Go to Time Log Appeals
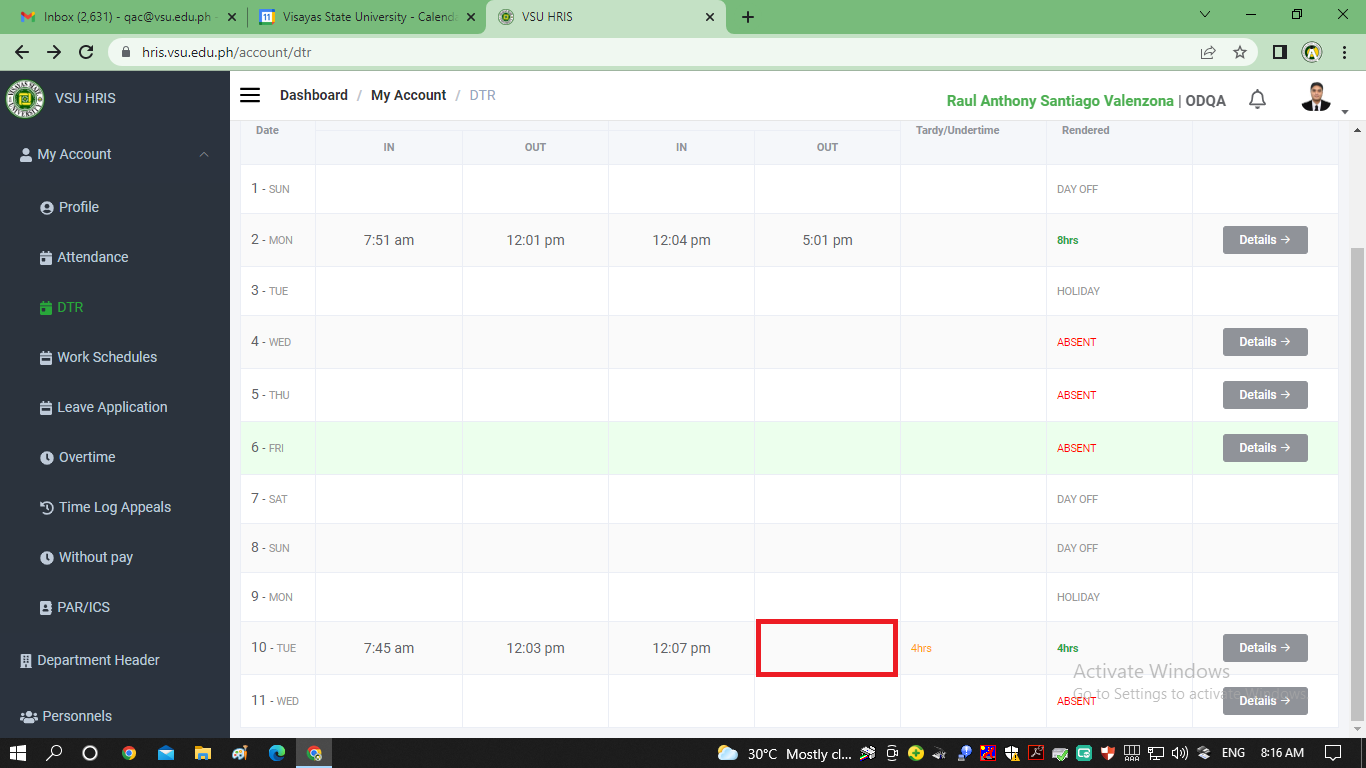 (x=114, y=507)
